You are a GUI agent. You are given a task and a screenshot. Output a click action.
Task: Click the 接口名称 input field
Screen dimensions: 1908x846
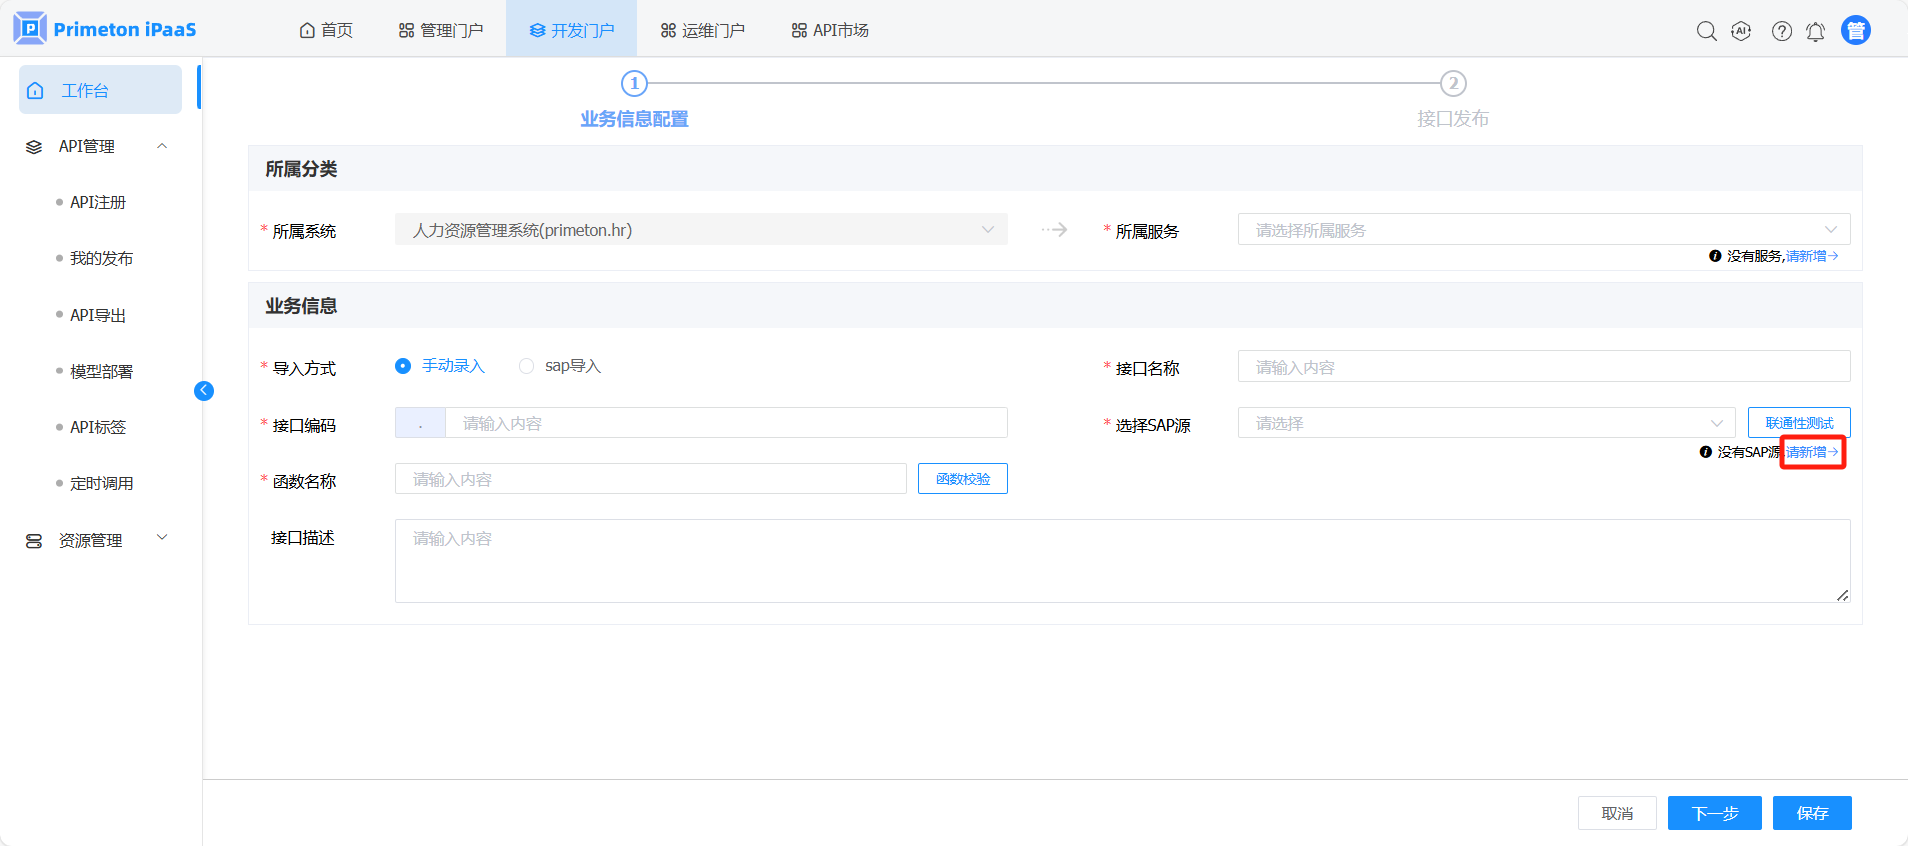point(1543,367)
